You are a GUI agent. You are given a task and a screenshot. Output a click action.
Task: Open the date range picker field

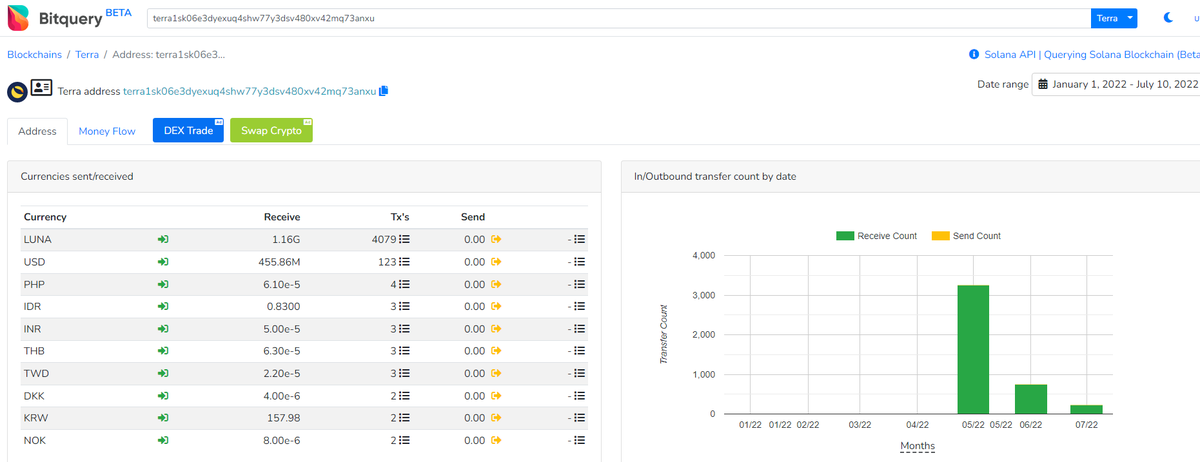[x=1115, y=84]
